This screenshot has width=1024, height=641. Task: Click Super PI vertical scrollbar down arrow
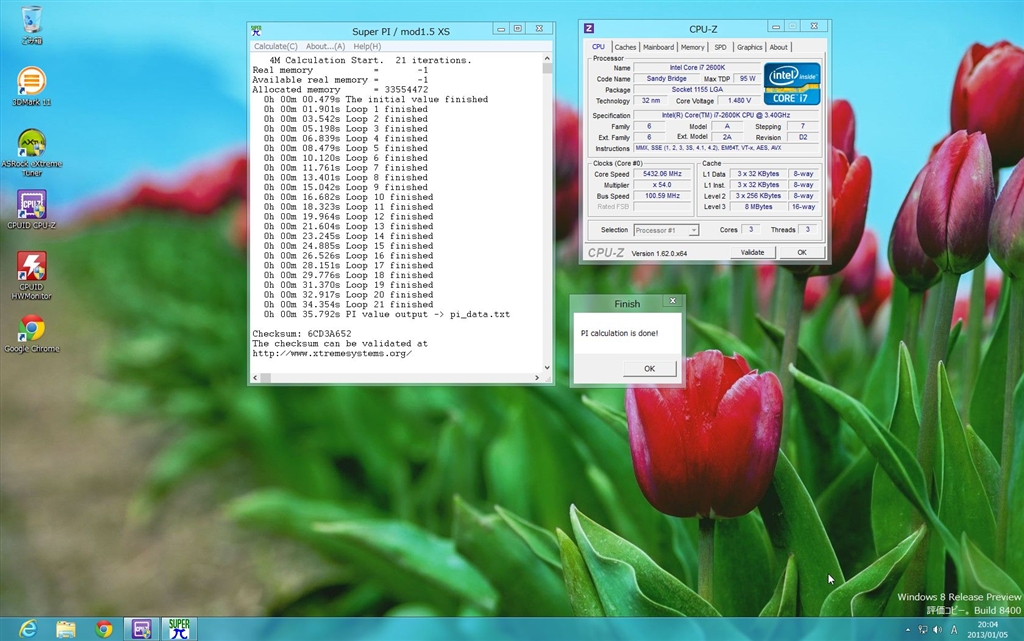(x=547, y=367)
